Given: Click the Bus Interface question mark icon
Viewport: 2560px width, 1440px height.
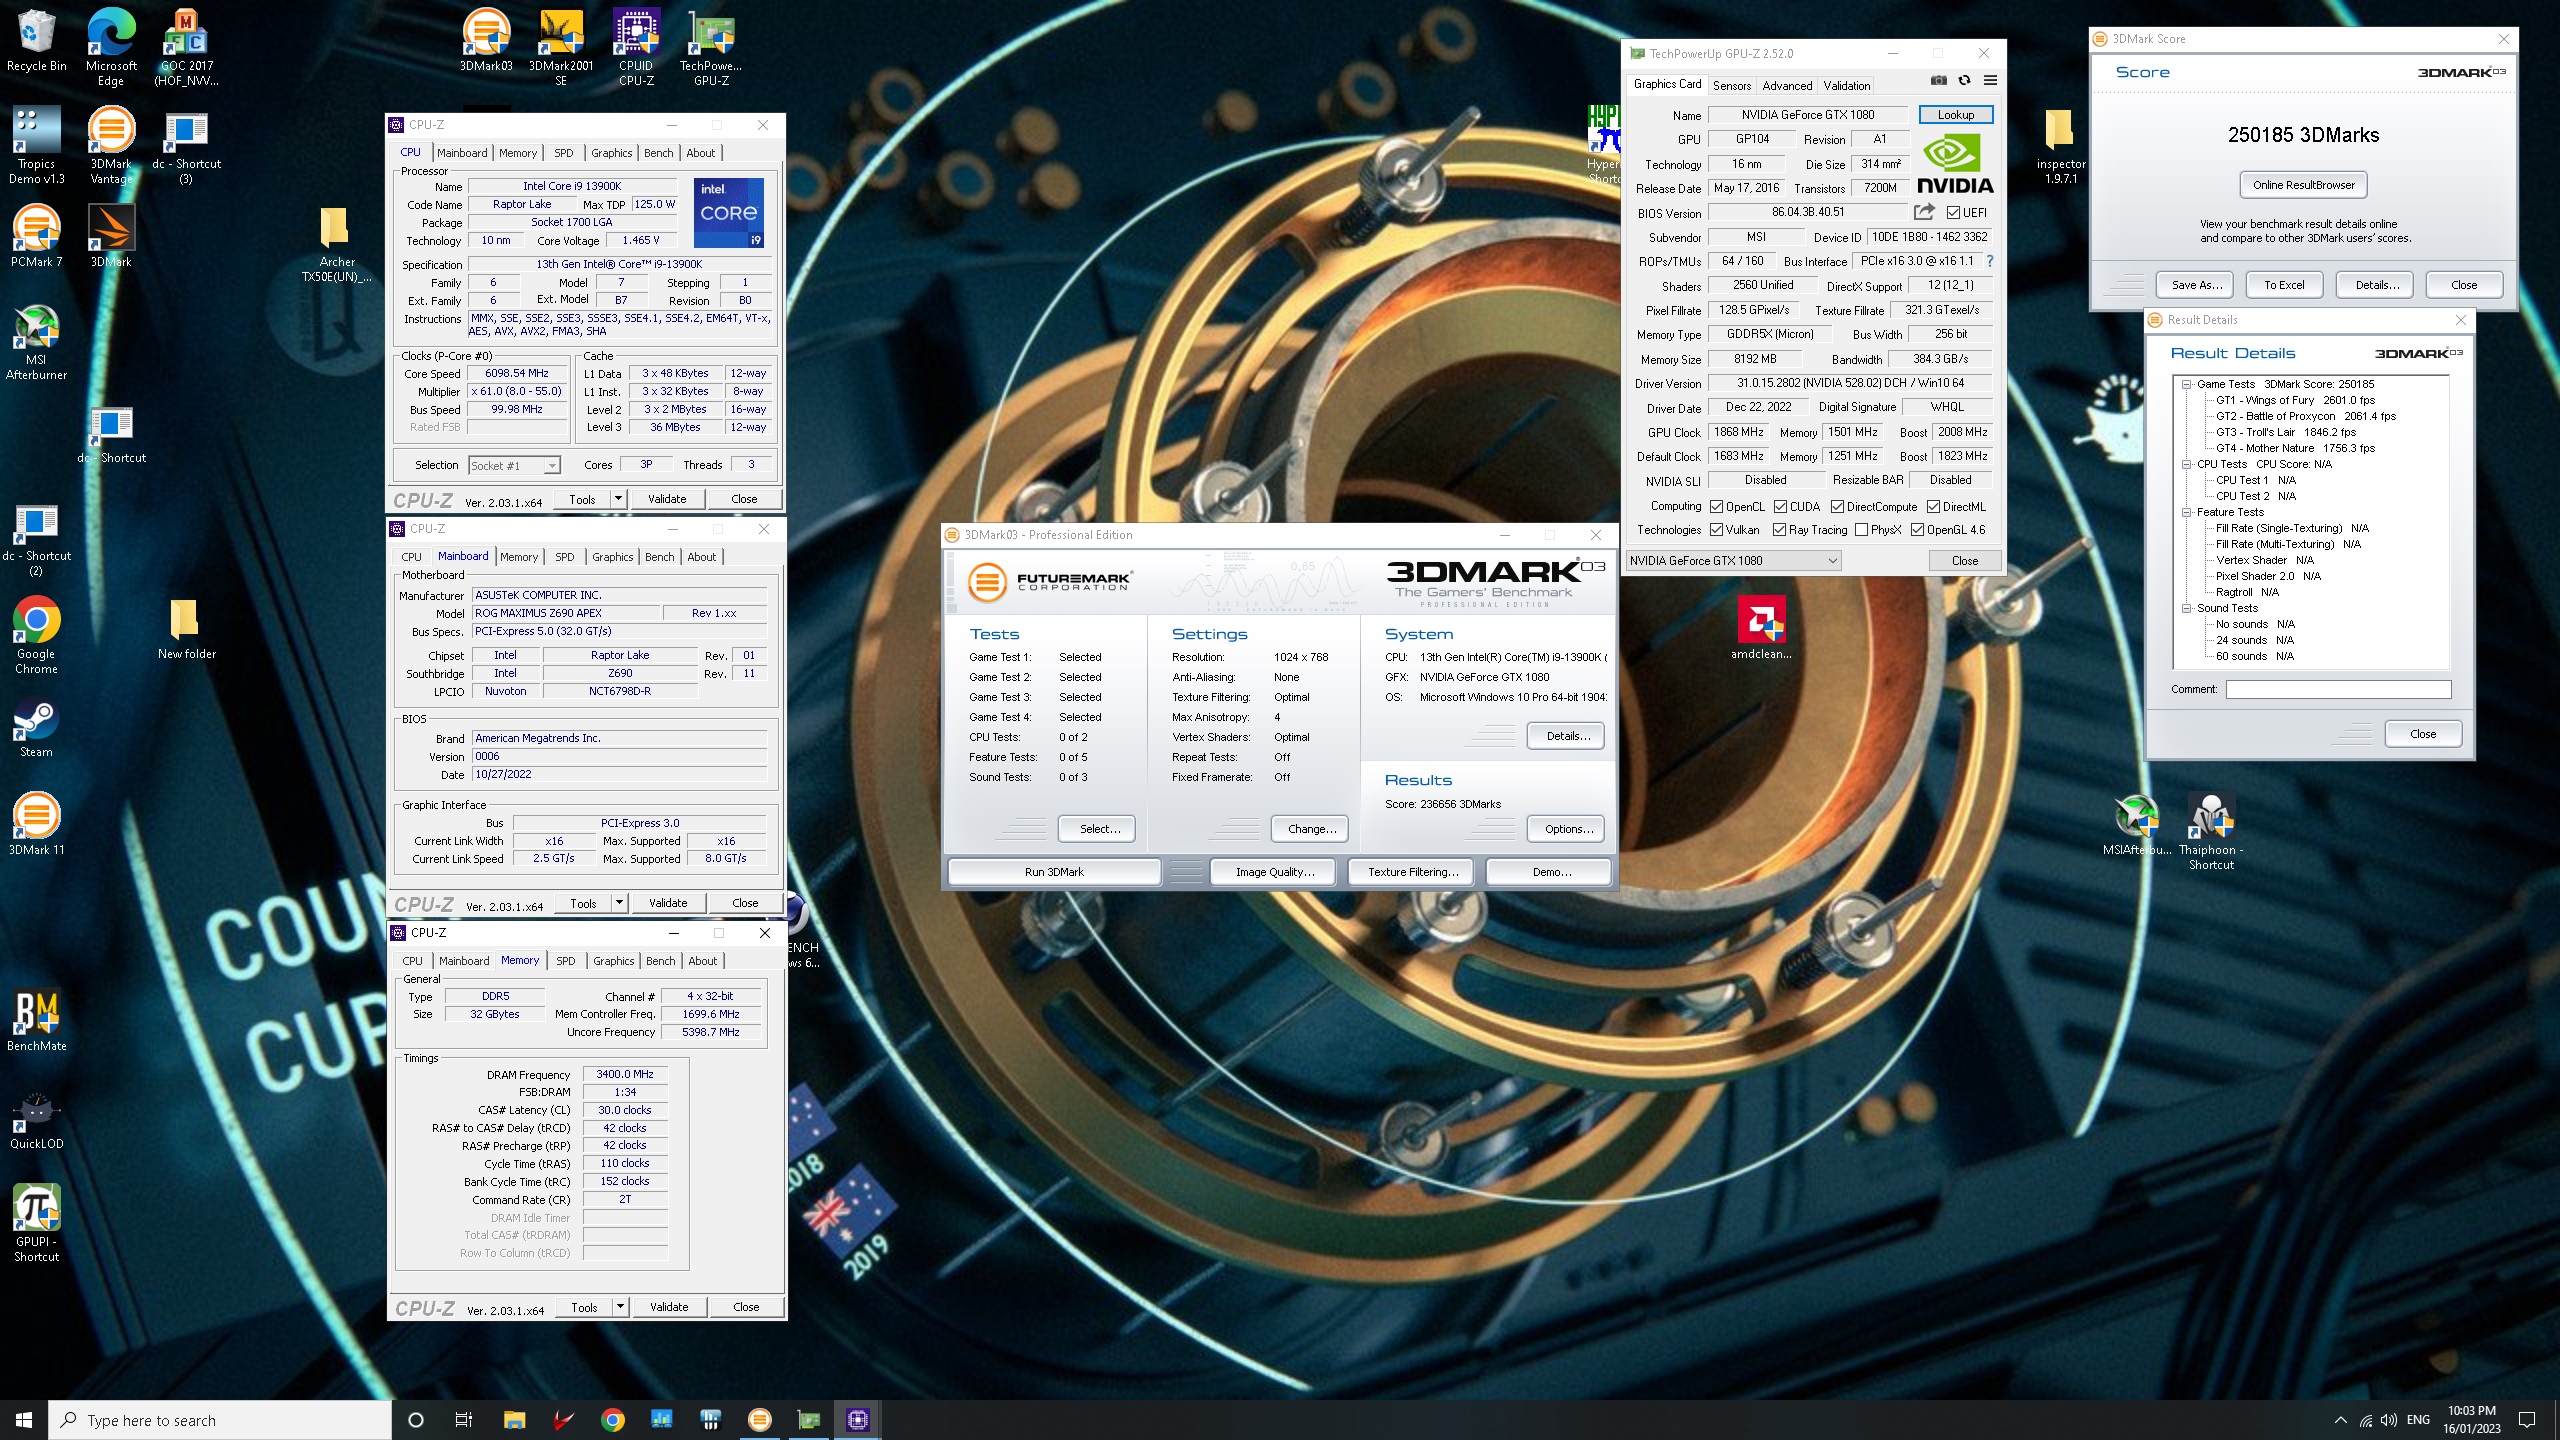Looking at the screenshot, I should [x=1989, y=261].
